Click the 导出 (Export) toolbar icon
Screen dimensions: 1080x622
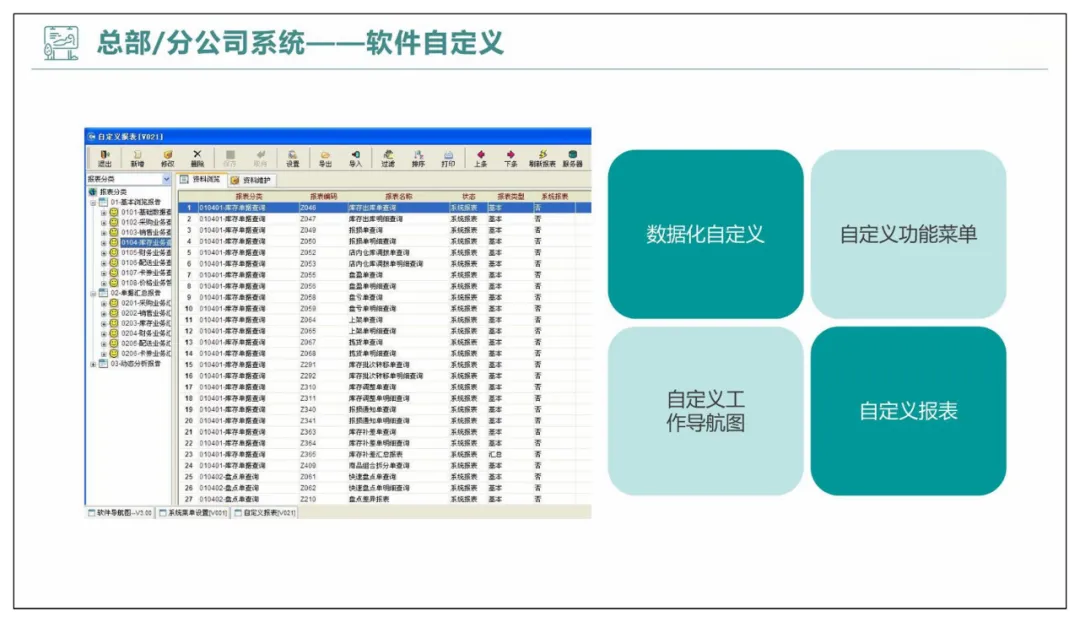coord(325,158)
